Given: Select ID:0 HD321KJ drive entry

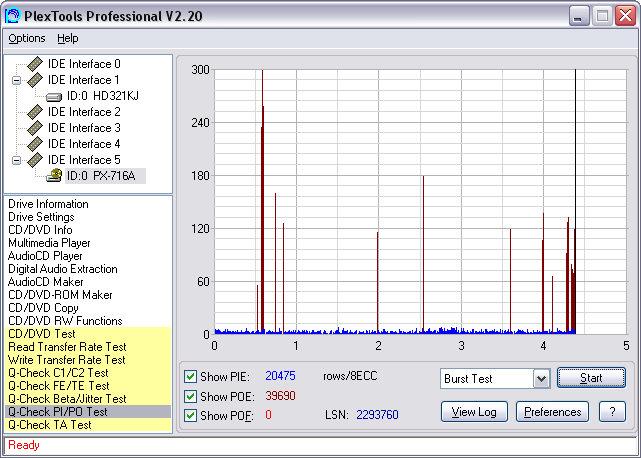Looking at the screenshot, I should point(103,96).
